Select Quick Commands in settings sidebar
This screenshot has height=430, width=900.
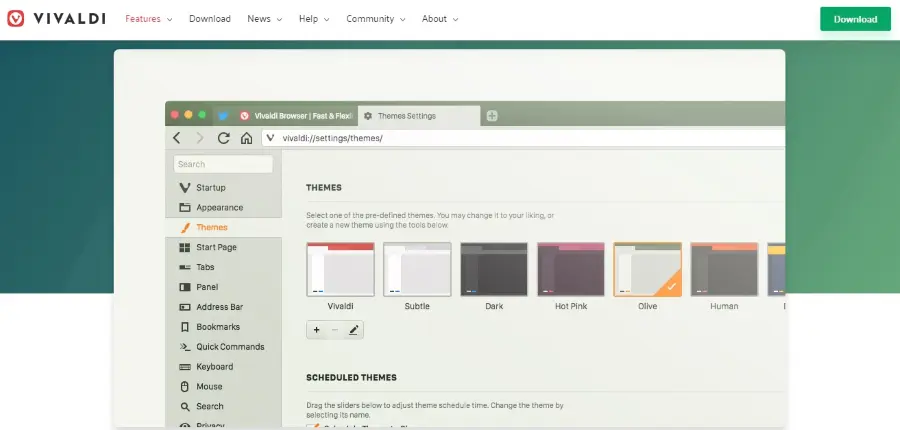[x=230, y=347]
